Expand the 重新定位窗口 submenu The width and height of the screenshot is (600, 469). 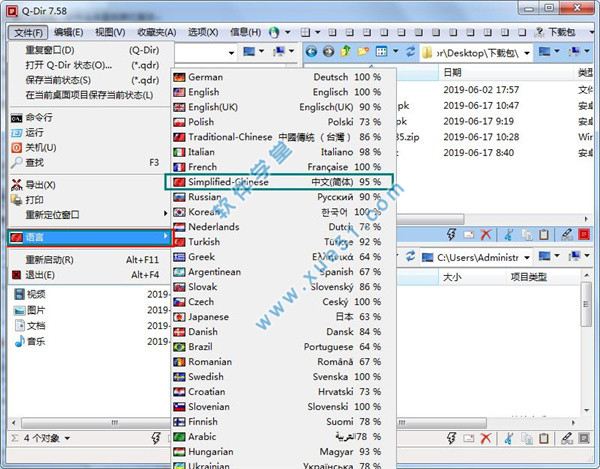point(90,215)
